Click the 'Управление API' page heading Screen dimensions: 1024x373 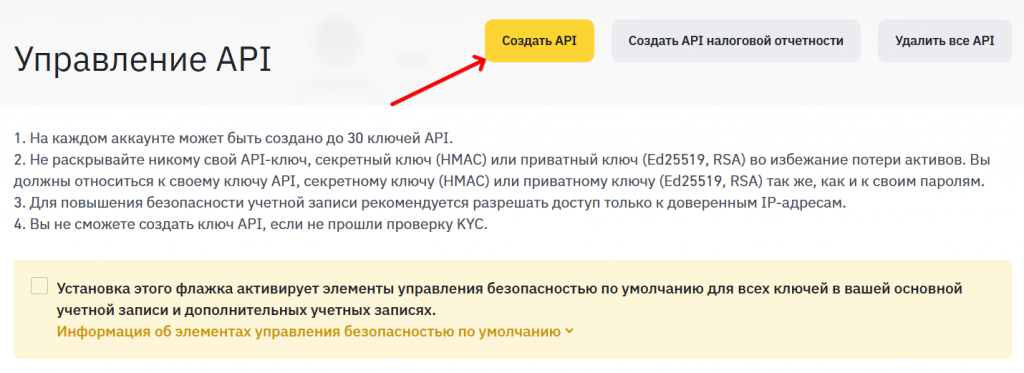[142, 60]
